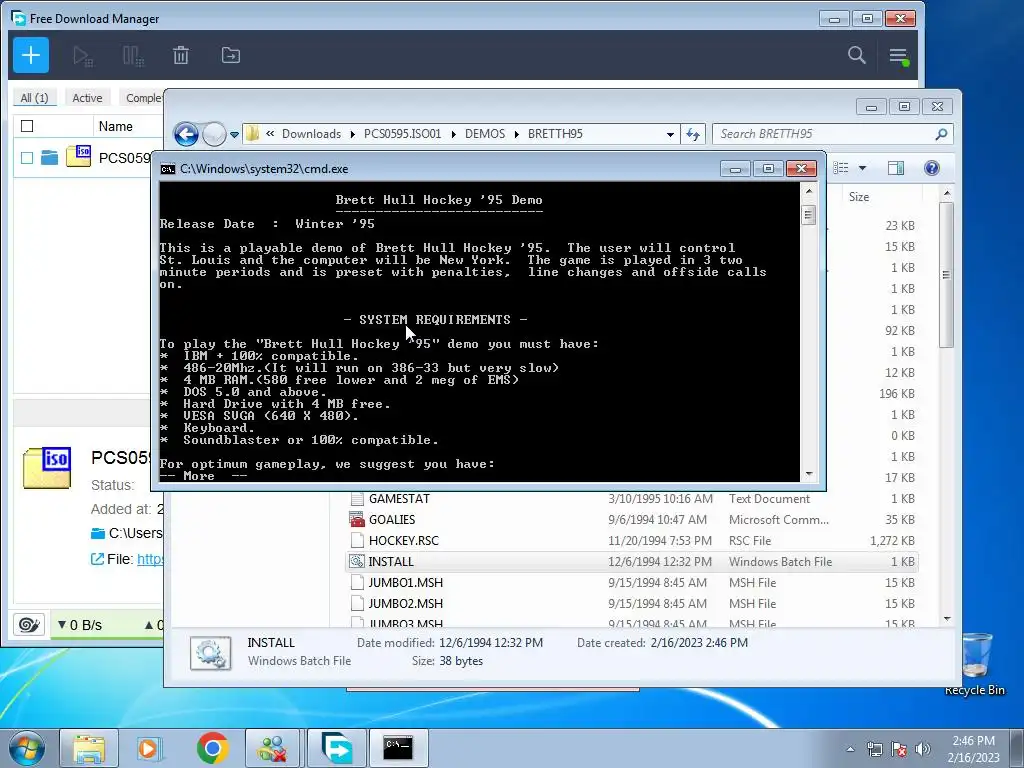Click the volume speaker tray icon
The width and height of the screenshot is (1024, 768).
coord(923,749)
